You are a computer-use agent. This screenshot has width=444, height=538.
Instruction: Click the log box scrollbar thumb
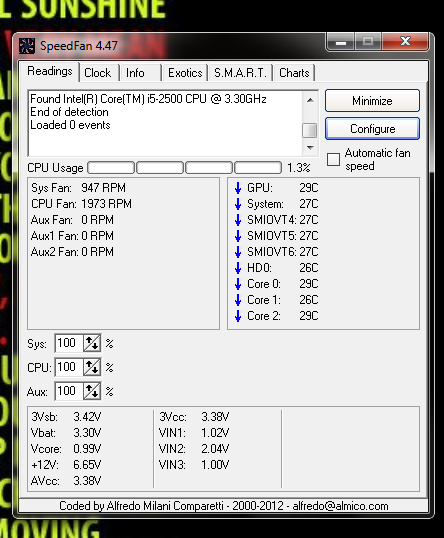click(309, 130)
